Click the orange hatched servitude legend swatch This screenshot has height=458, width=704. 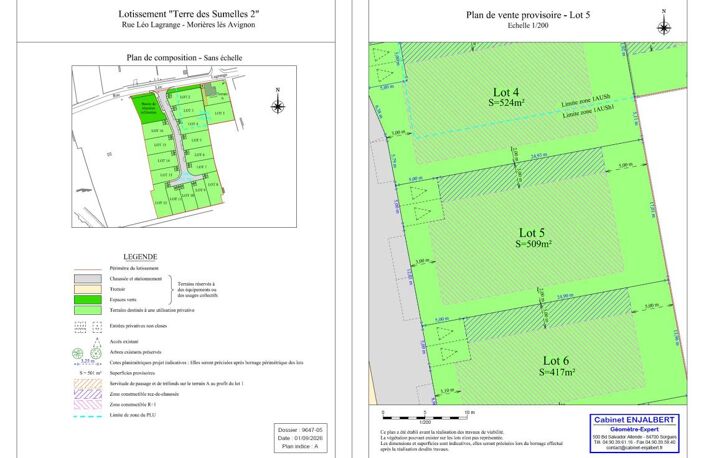coord(88,384)
